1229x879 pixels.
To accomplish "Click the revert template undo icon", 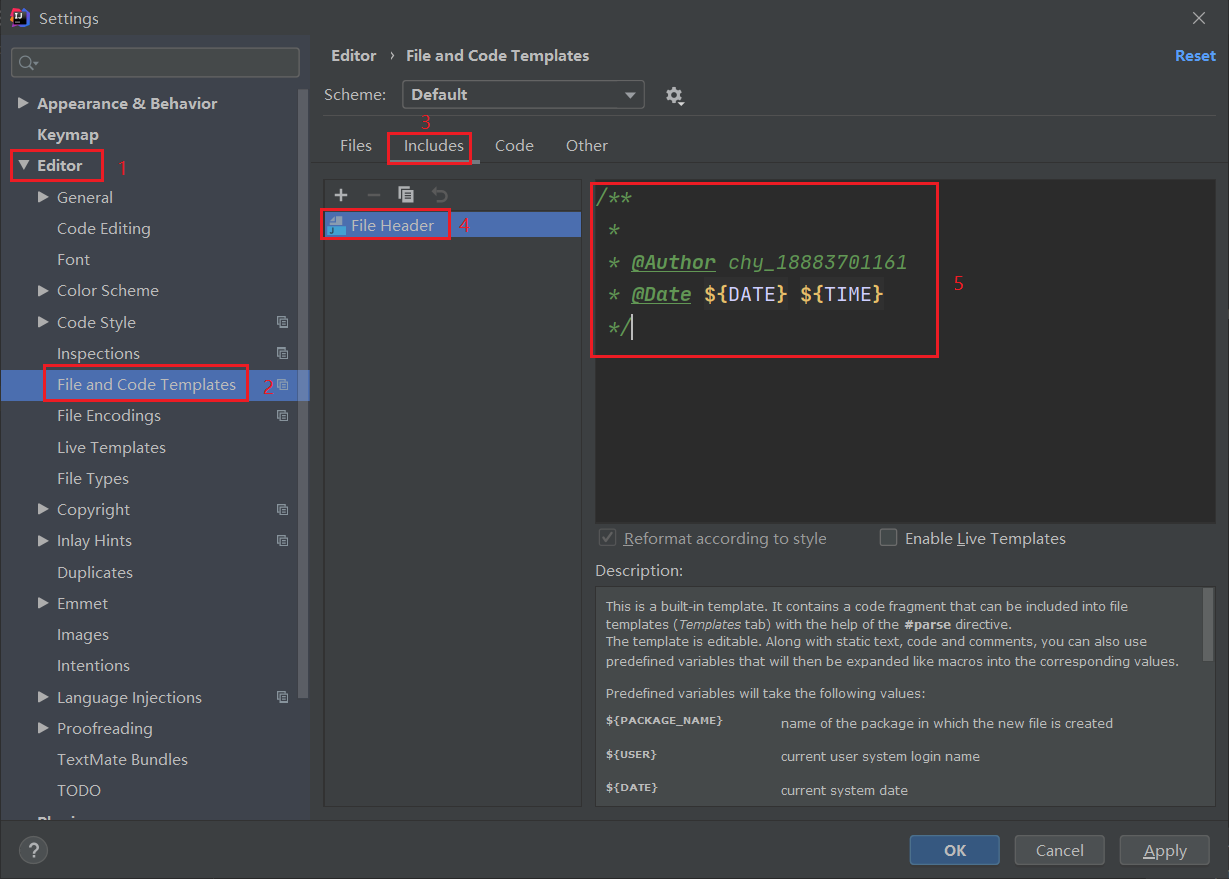I will click(439, 195).
